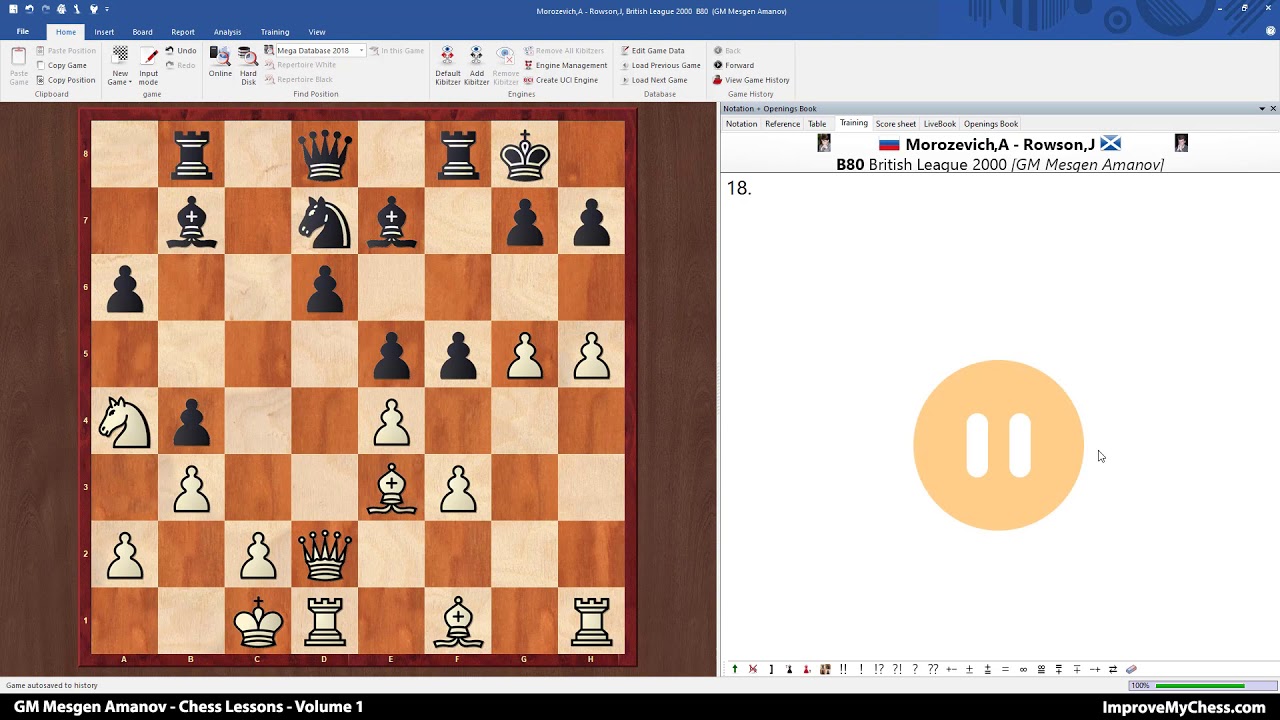Click Forward in Game History
1280x720 pixels.
pyautogui.click(x=734, y=65)
